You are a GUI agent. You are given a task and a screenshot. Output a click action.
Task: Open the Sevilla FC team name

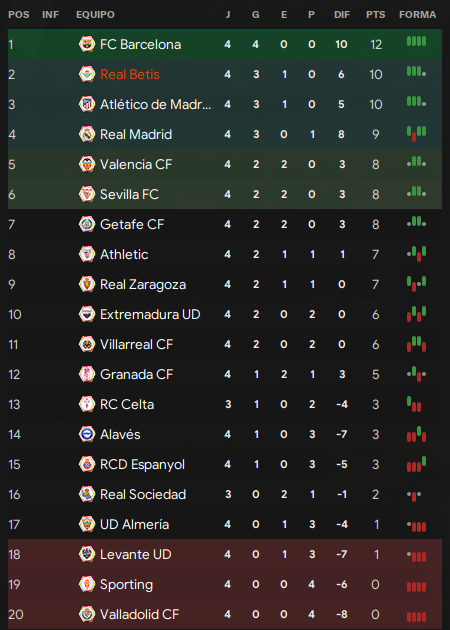(x=129, y=194)
